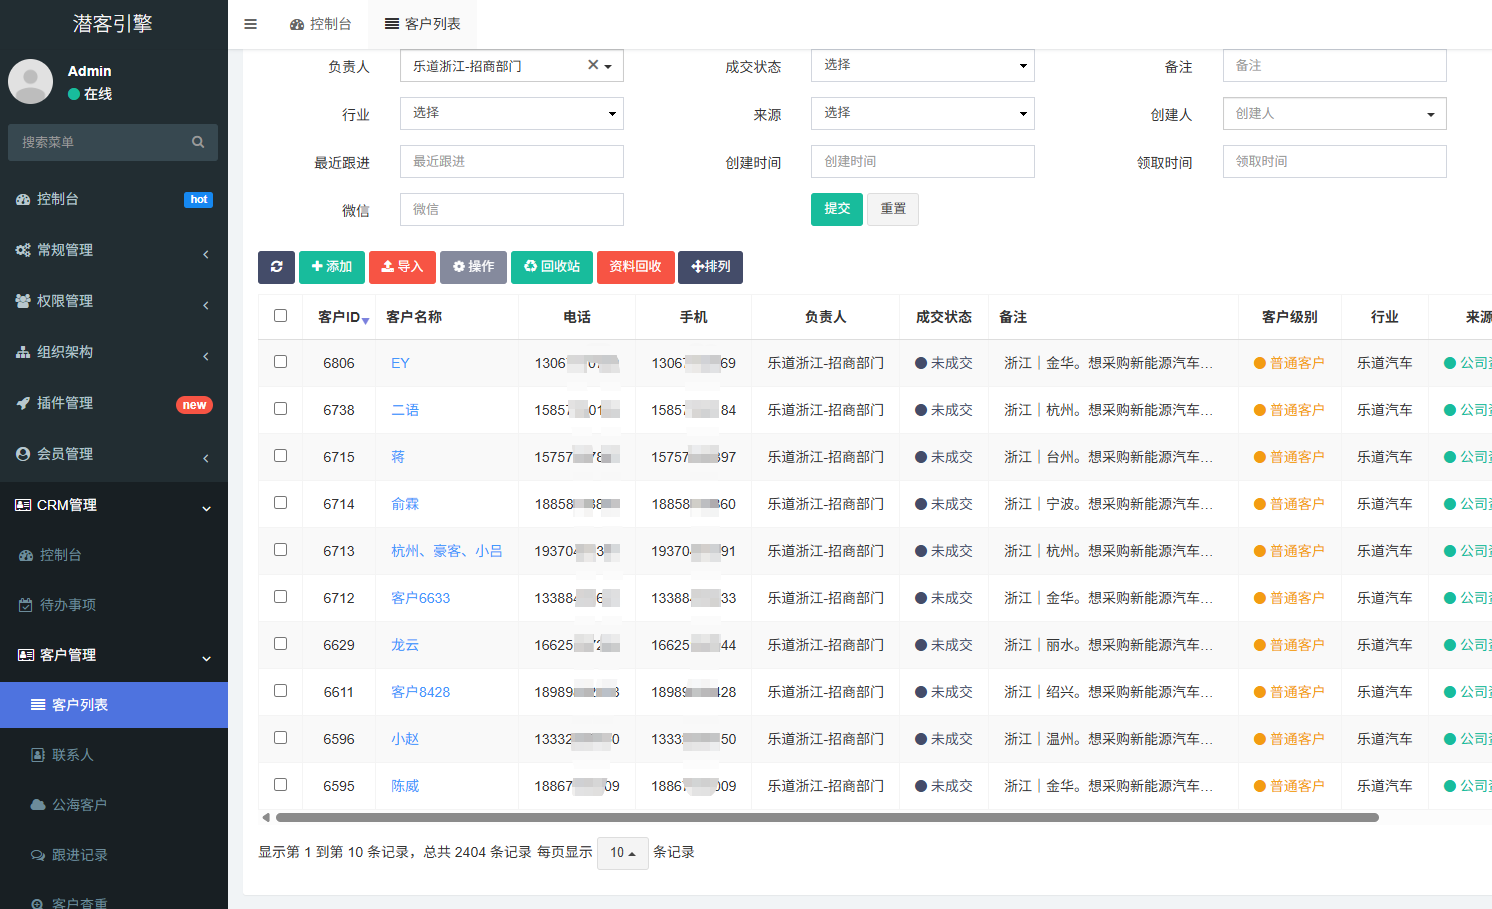Focus the 备注 input field
Viewport: 1492px width, 909px height.
1334,65
